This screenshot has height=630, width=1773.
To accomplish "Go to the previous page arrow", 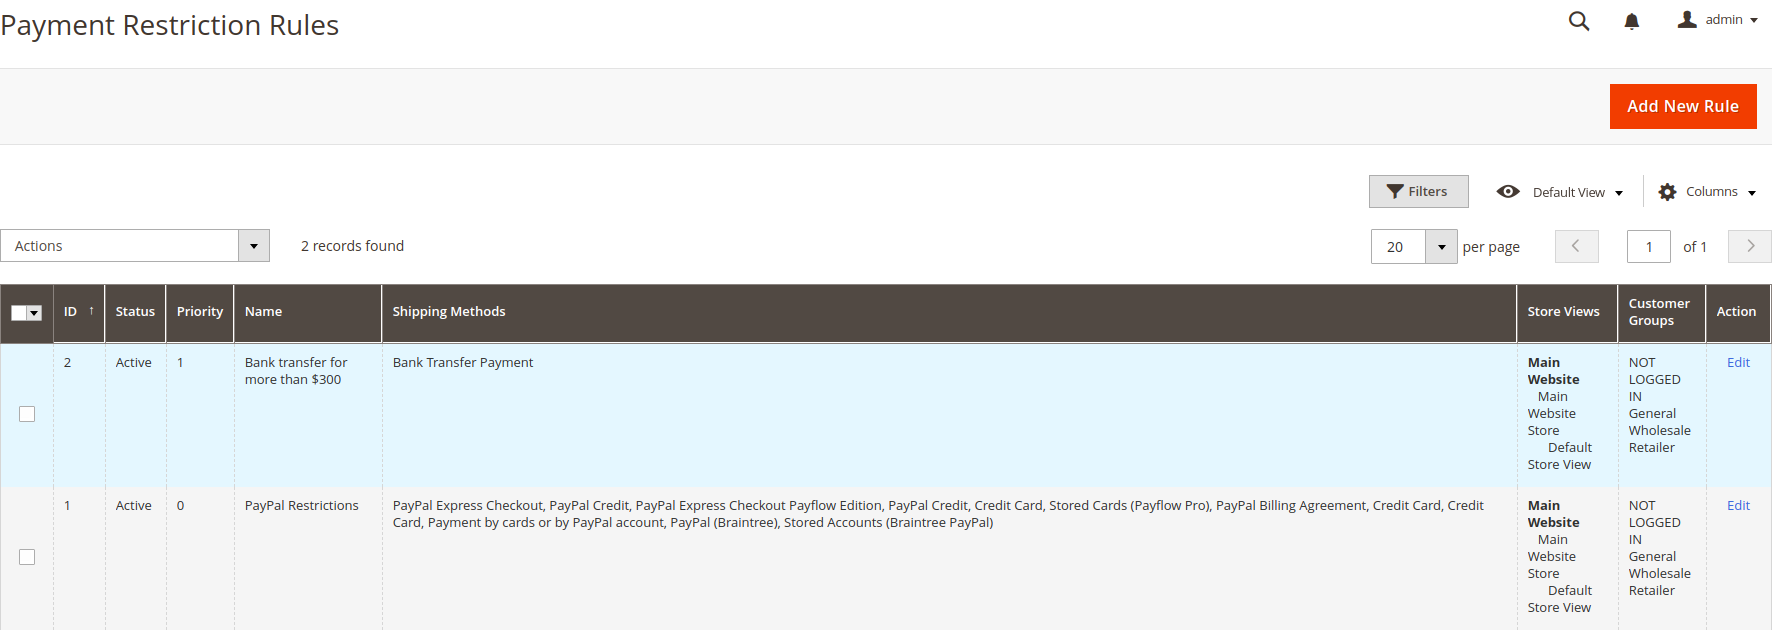I will pyautogui.click(x=1576, y=246).
